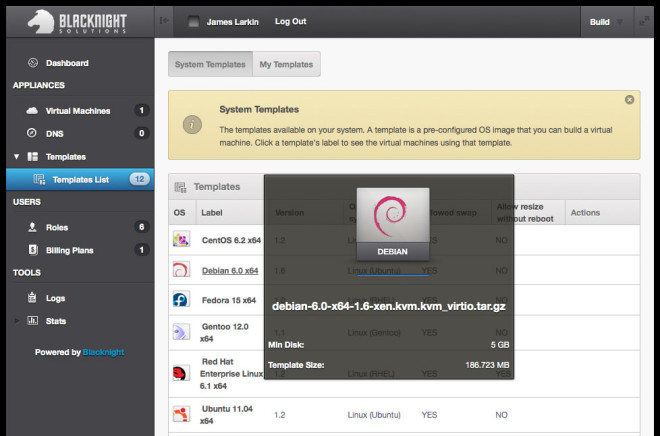Click the Templates table header icon
660x436 pixels.
point(181,187)
